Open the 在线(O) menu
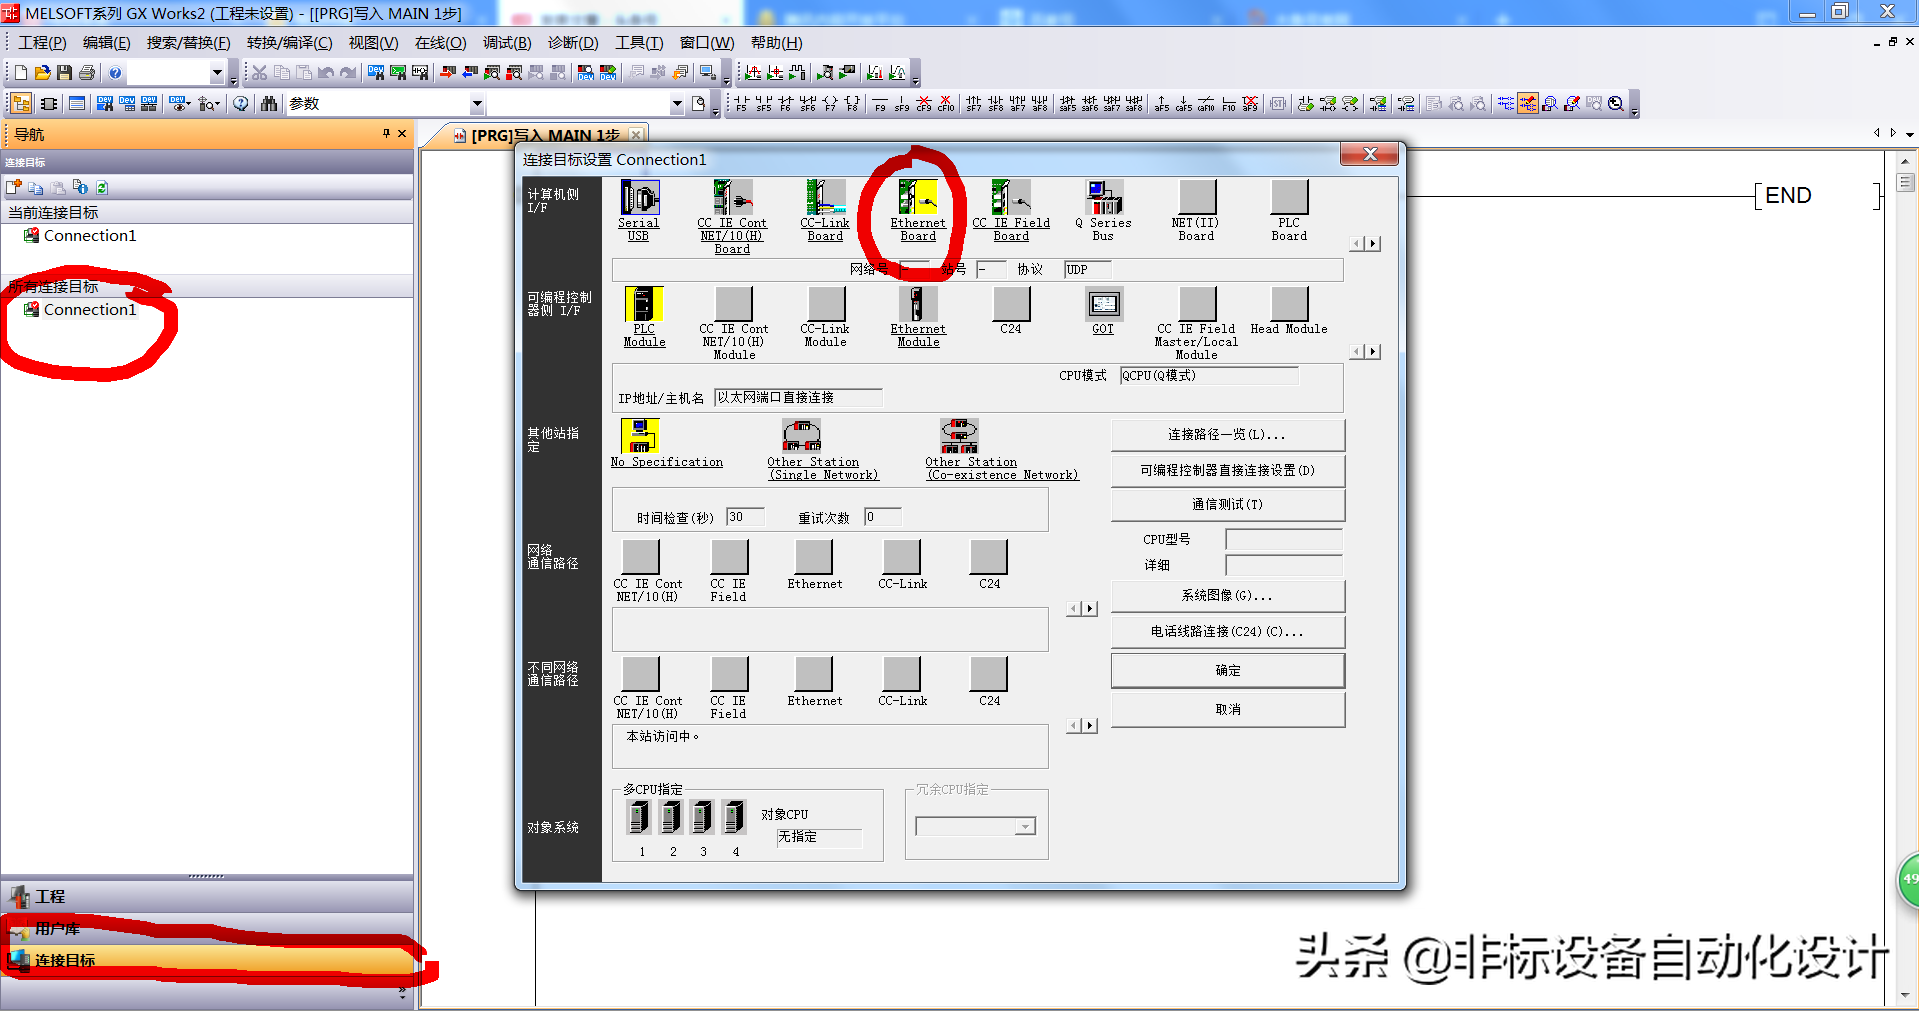 [x=440, y=43]
